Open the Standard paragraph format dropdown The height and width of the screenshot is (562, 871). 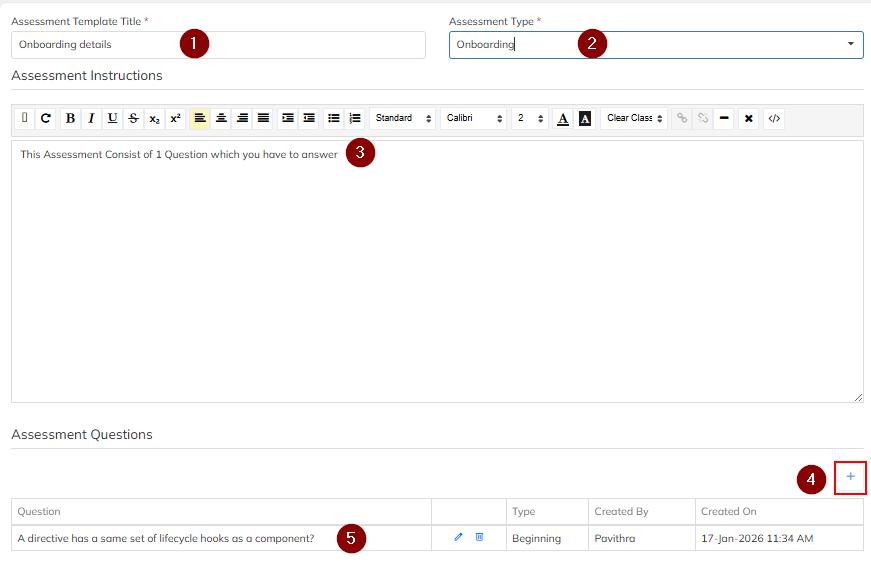[403, 118]
